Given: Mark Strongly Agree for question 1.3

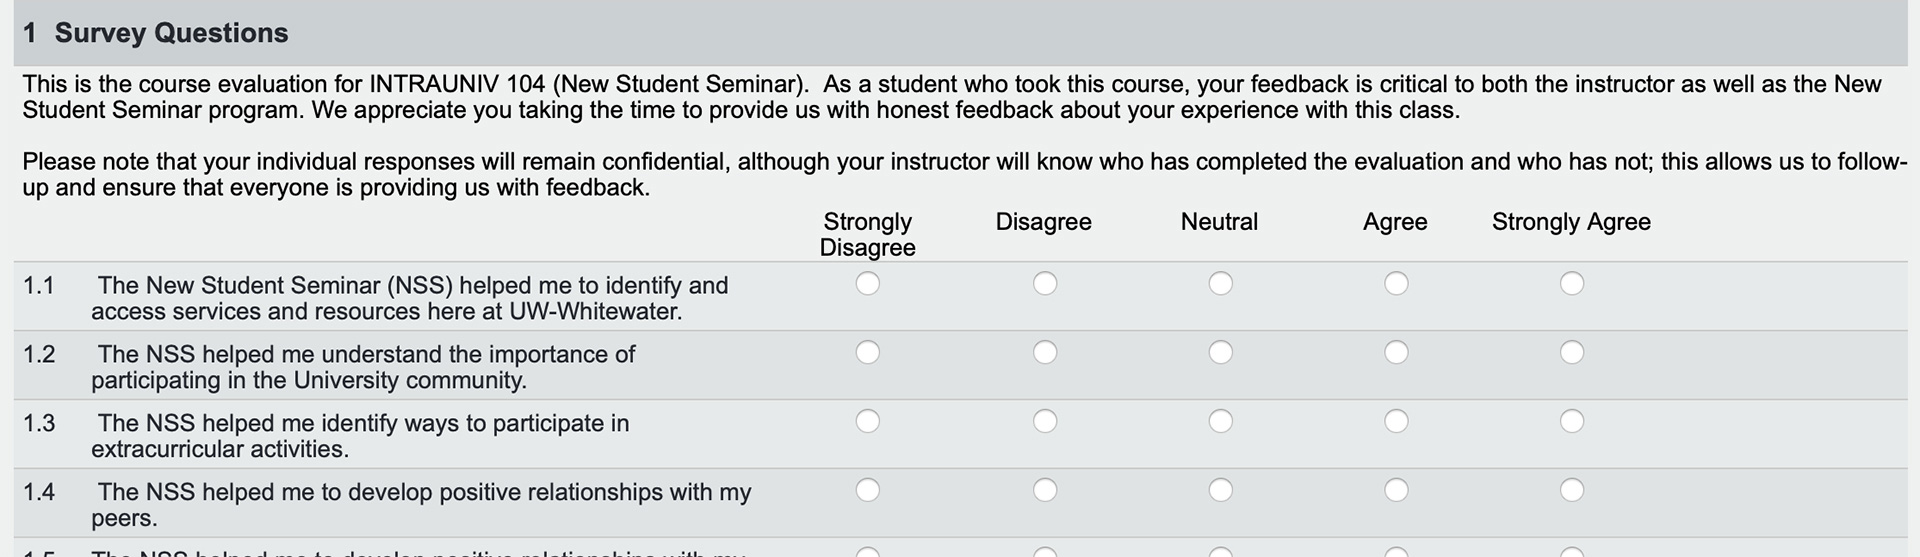Looking at the screenshot, I should pos(1572,422).
